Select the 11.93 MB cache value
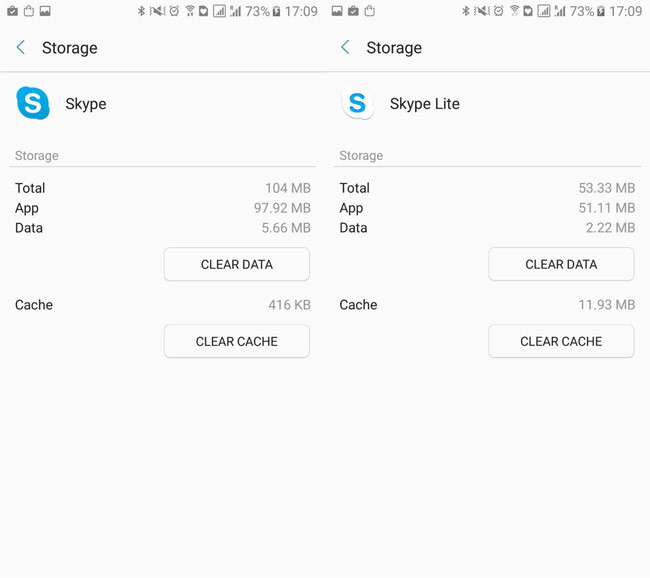The image size is (650, 578). pos(607,305)
